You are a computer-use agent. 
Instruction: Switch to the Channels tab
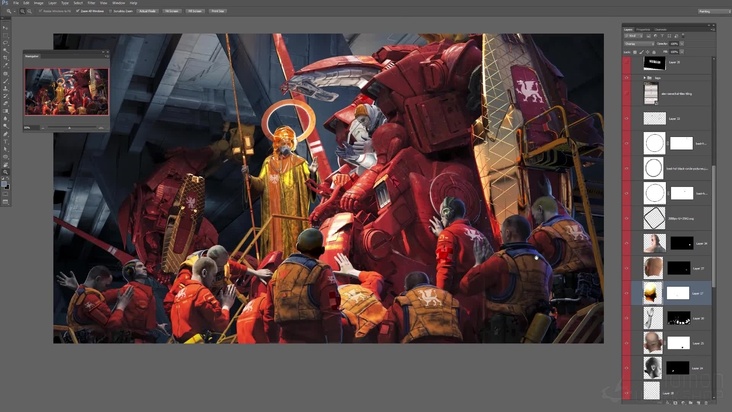point(660,29)
